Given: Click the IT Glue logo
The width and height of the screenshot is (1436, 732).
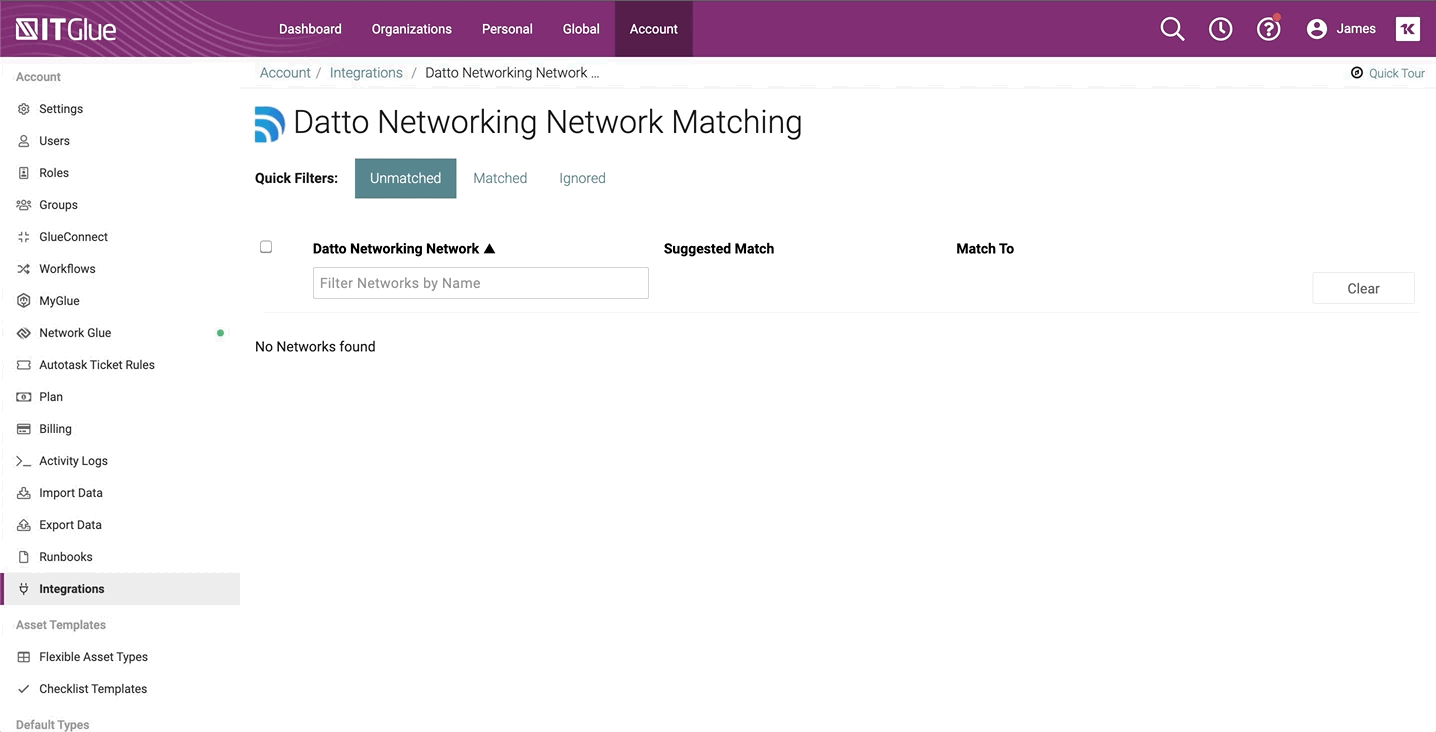Looking at the screenshot, I should 66,29.
